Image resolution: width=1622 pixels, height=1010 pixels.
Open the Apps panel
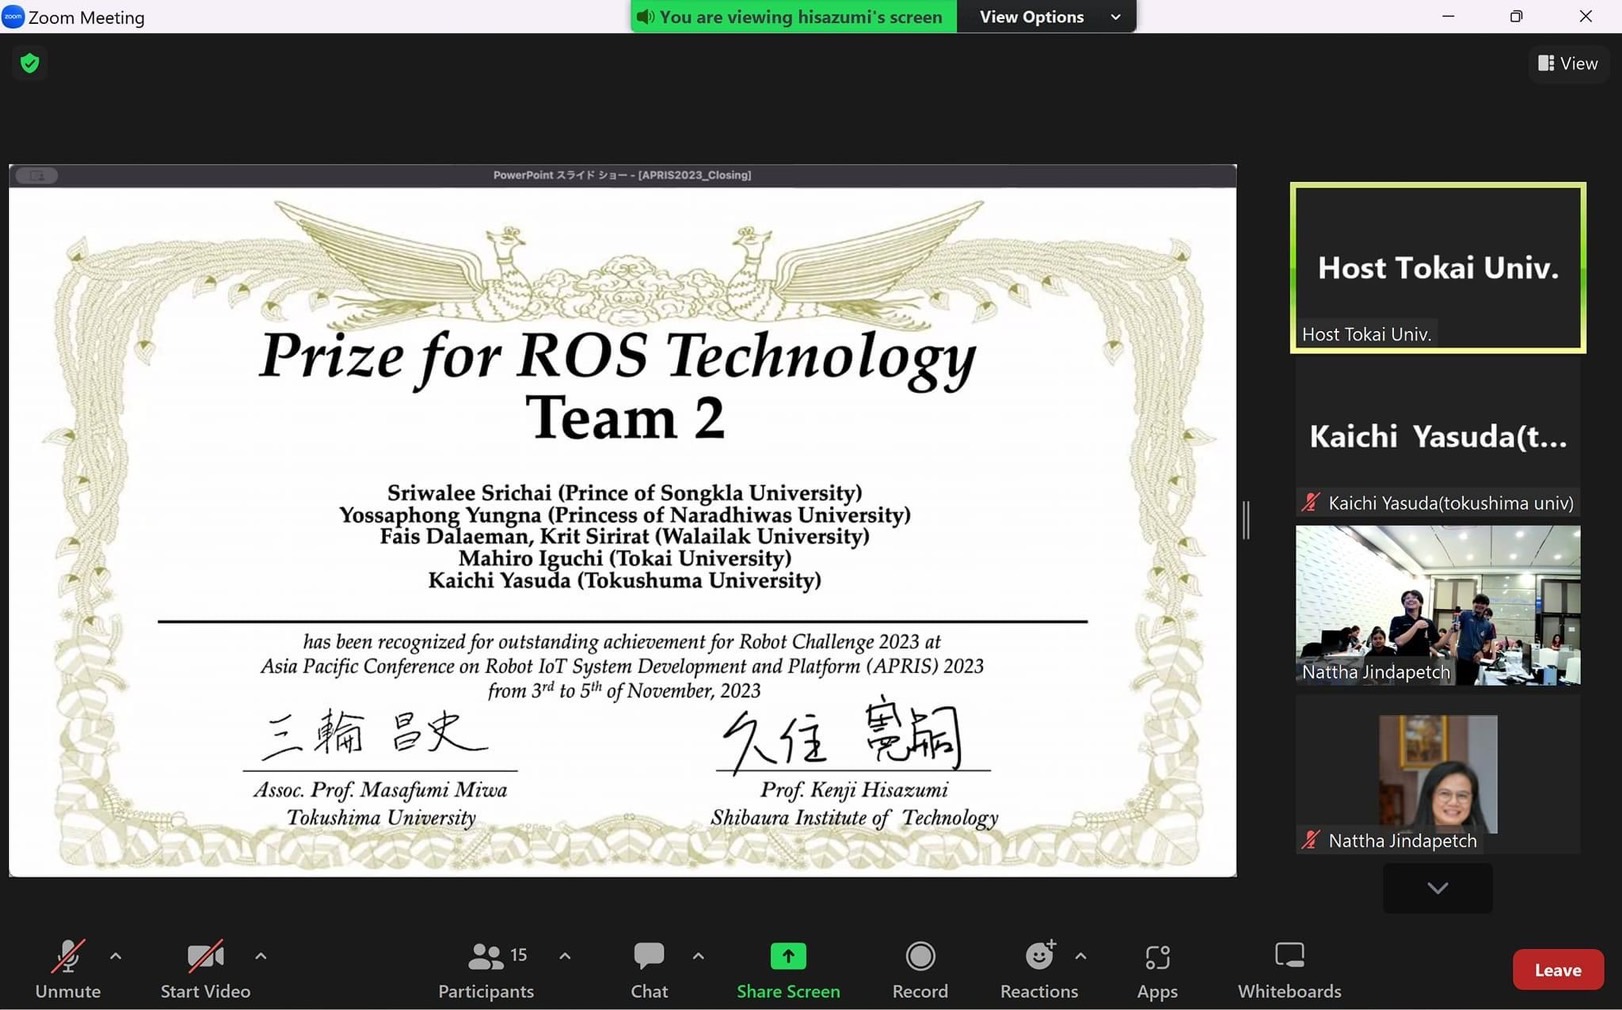pyautogui.click(x=1157, y=969)
